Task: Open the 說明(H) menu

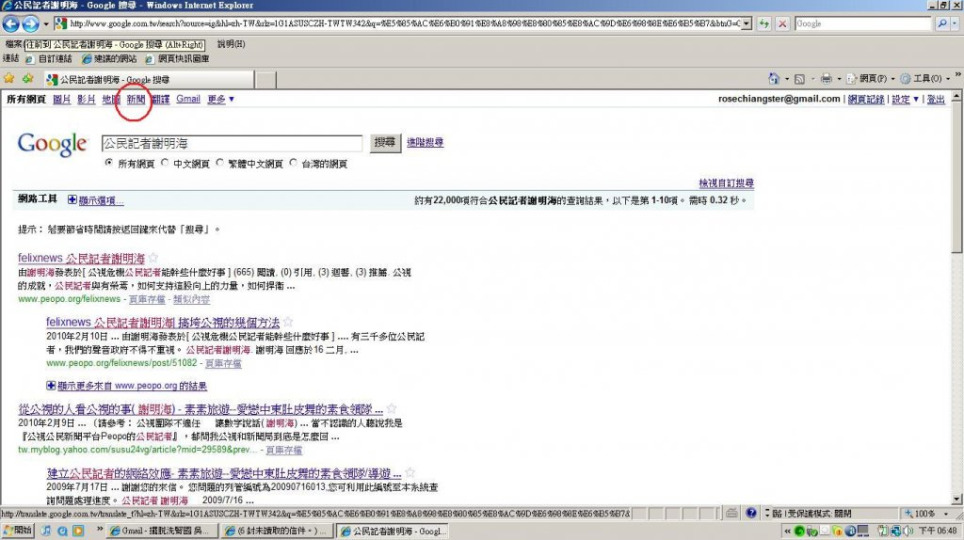Action: 231,44
